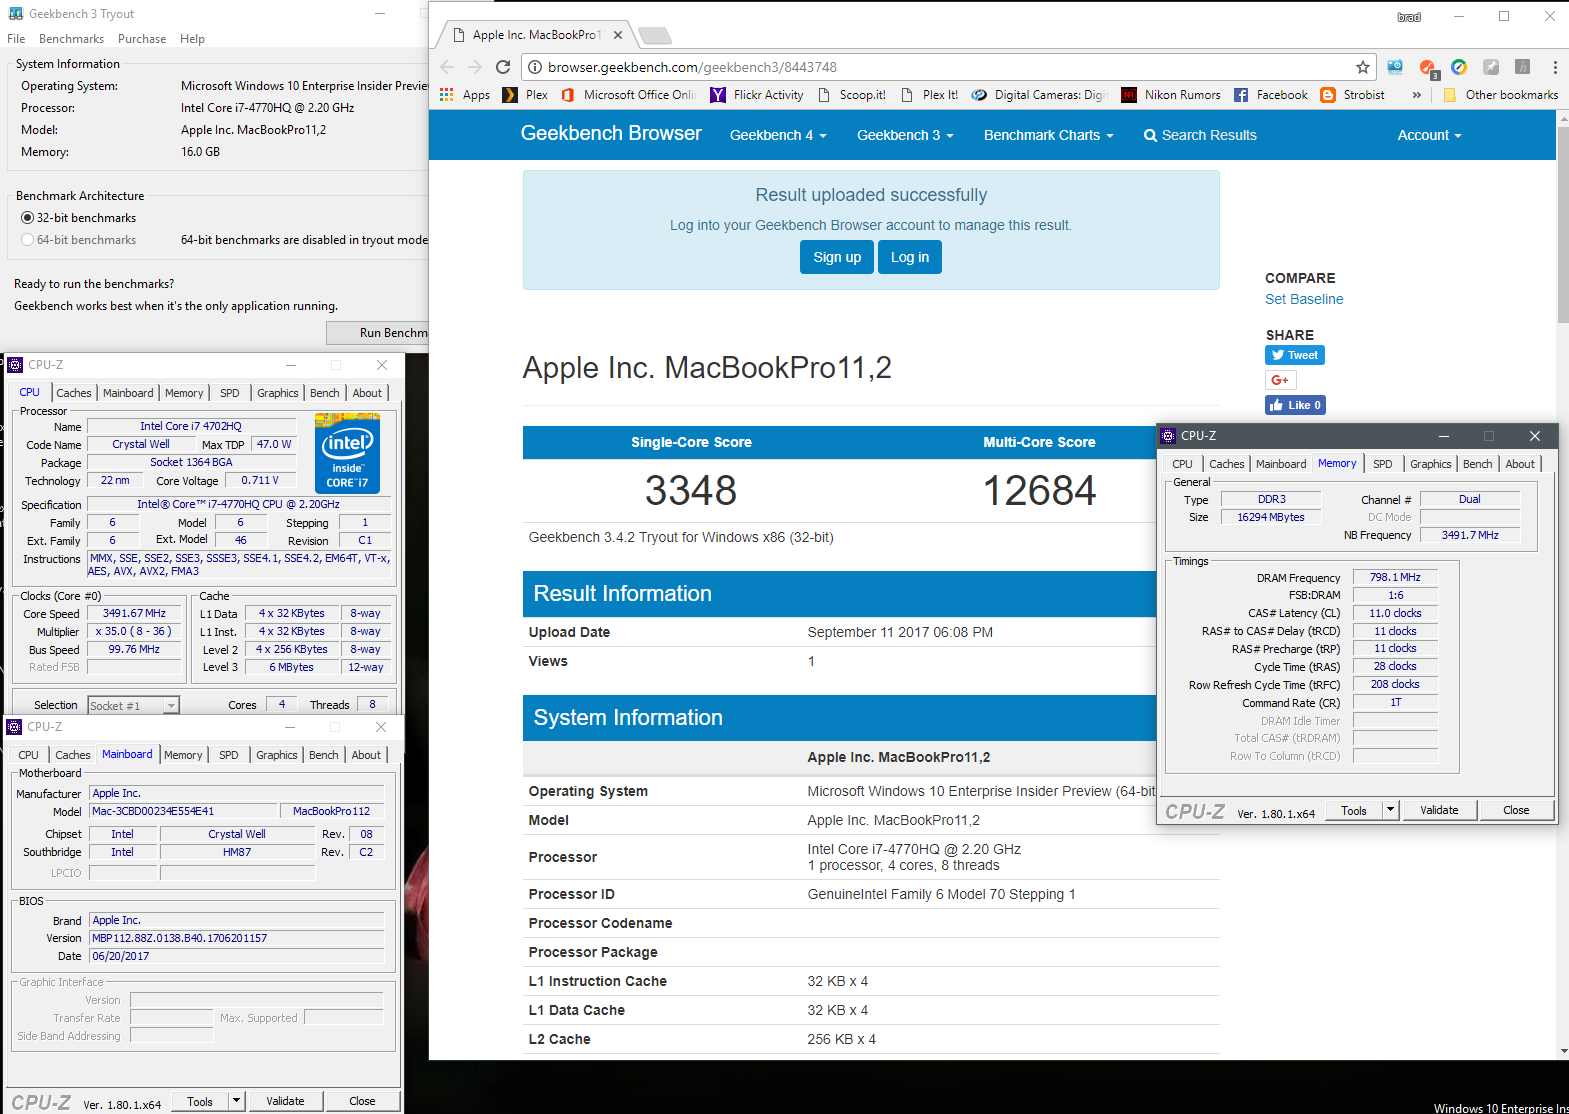
Task: Open Tools dropdown arrow in Memory CPU-Z window
Action: [1390, 810]
